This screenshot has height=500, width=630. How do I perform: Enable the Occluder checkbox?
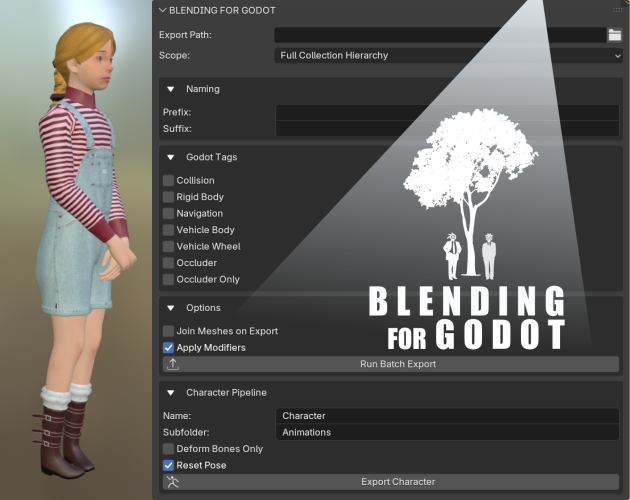pos(168,263)
